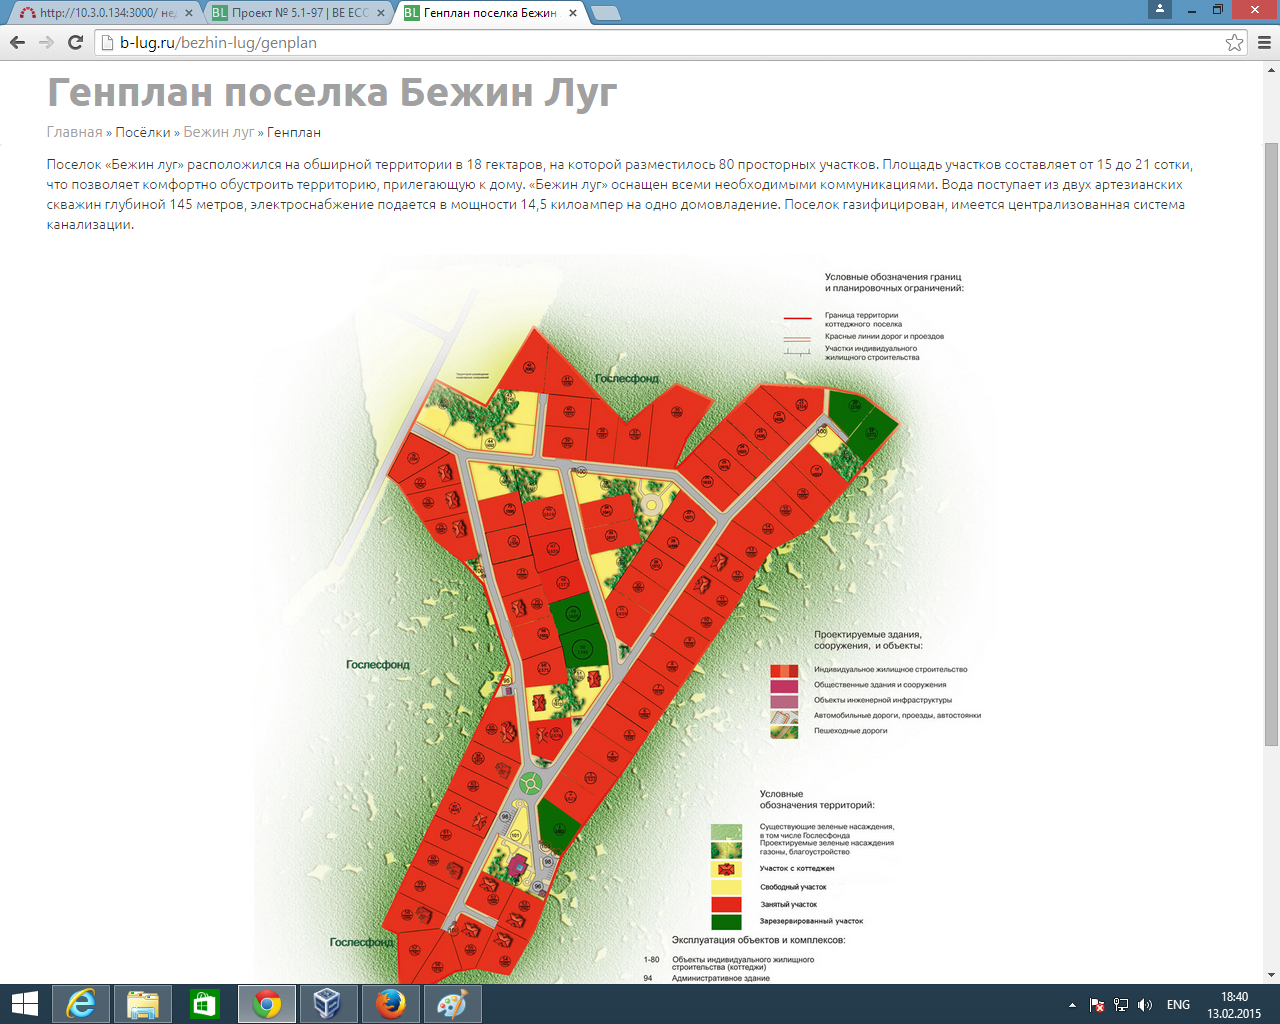Follow the Посёлки breadcrumb link
The height and width of the screenshot is (1024, 1280).
click(x=143, y=132)
